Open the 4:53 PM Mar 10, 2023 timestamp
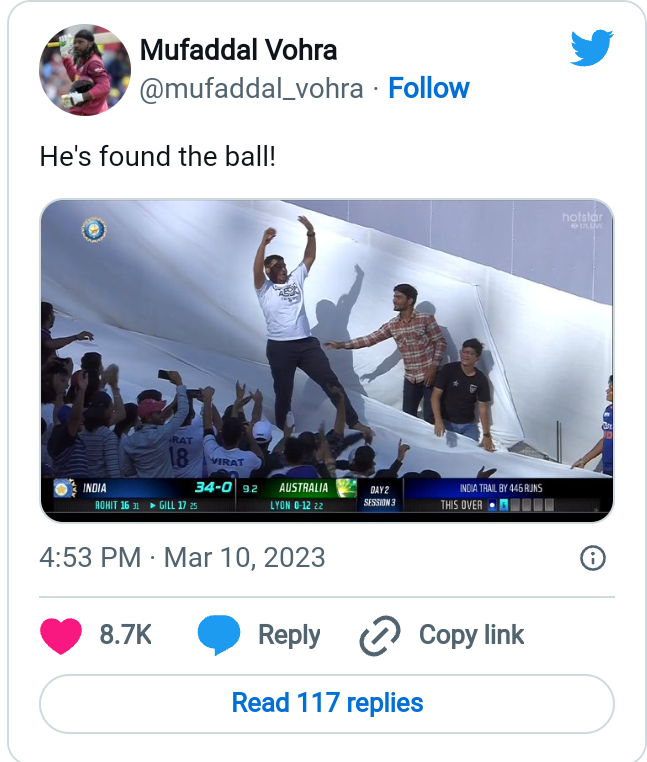Viewport: 647px width, 762px height. coord(182,557)
